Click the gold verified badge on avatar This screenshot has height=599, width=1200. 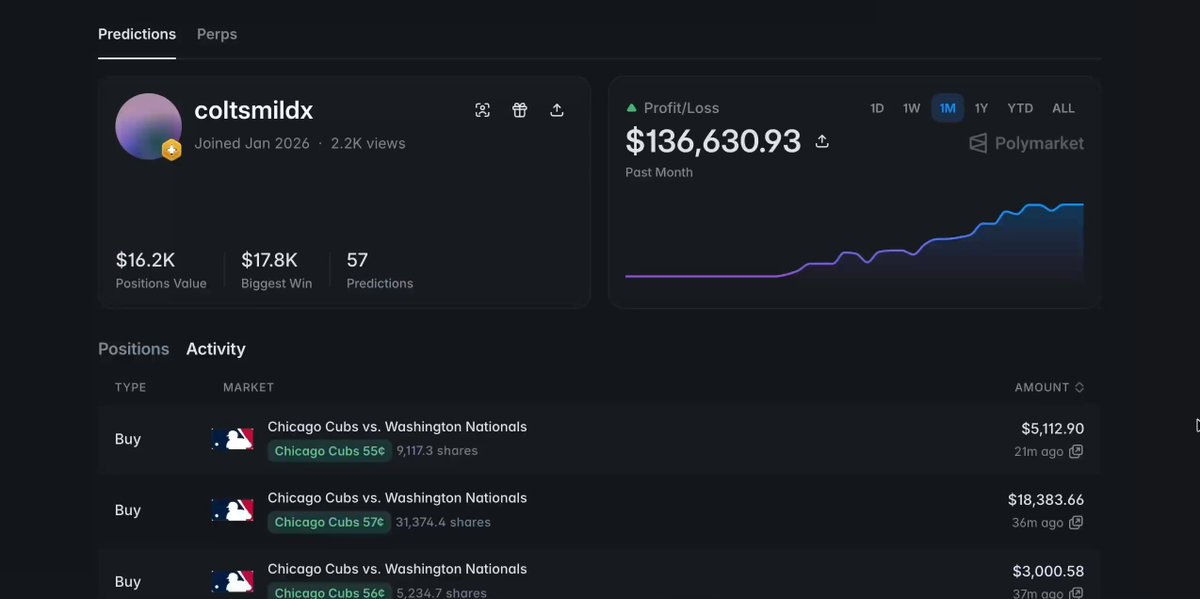coord(172,150)
